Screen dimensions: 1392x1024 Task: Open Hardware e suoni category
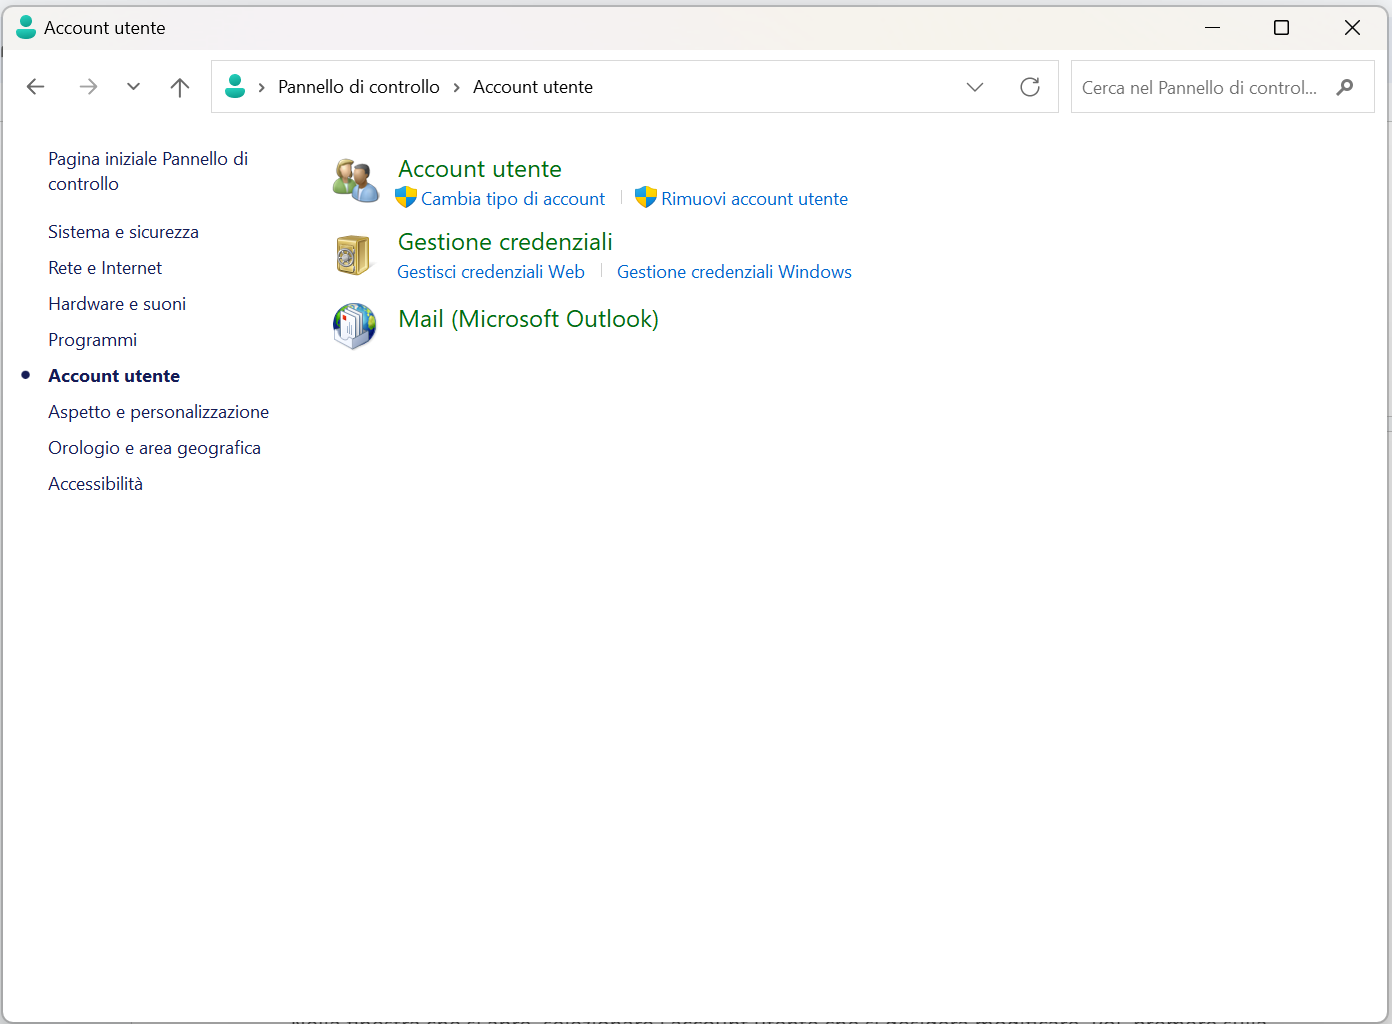point(117,304)
